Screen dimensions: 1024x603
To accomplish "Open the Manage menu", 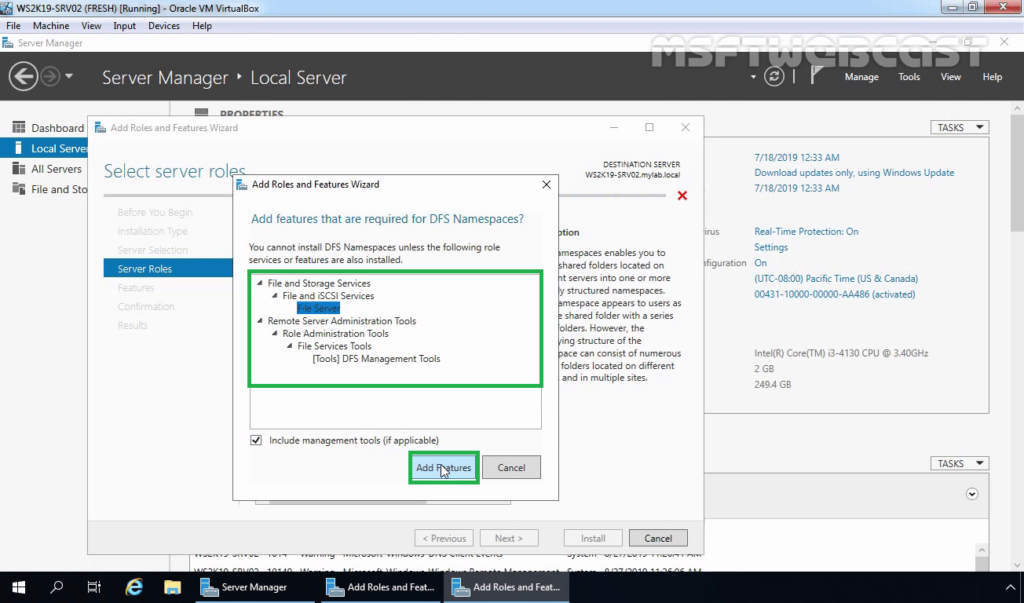I will pyautogui.click(x=861, y=77).
